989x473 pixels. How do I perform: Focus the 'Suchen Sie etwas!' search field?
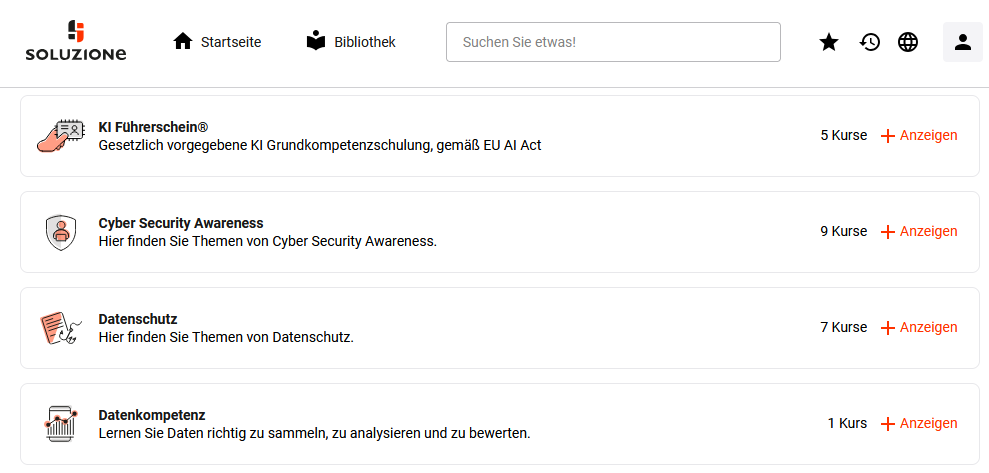(x=613, y=42)
